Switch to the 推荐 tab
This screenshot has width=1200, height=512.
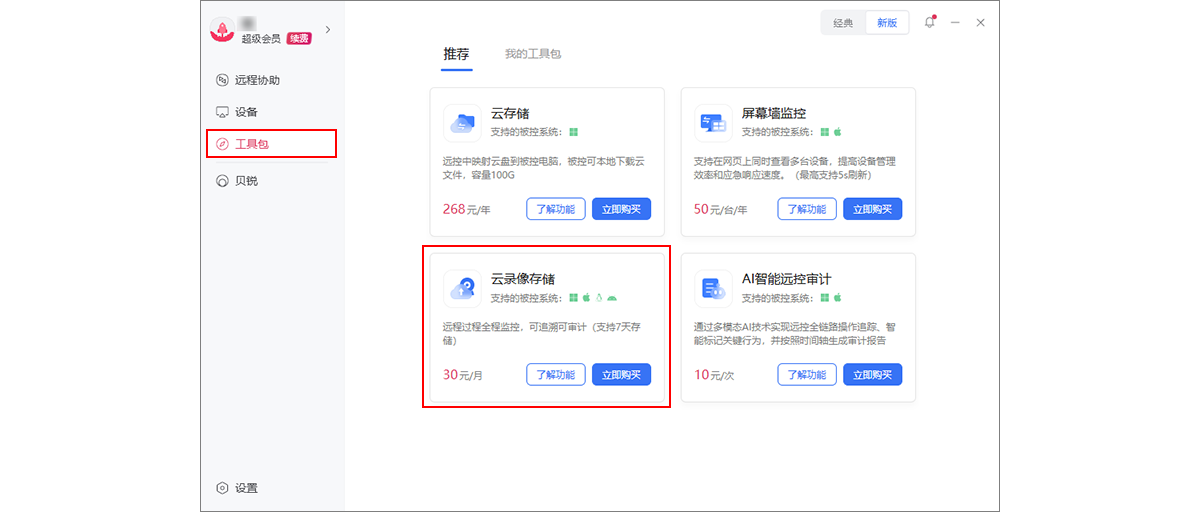[x=456, y=54]
